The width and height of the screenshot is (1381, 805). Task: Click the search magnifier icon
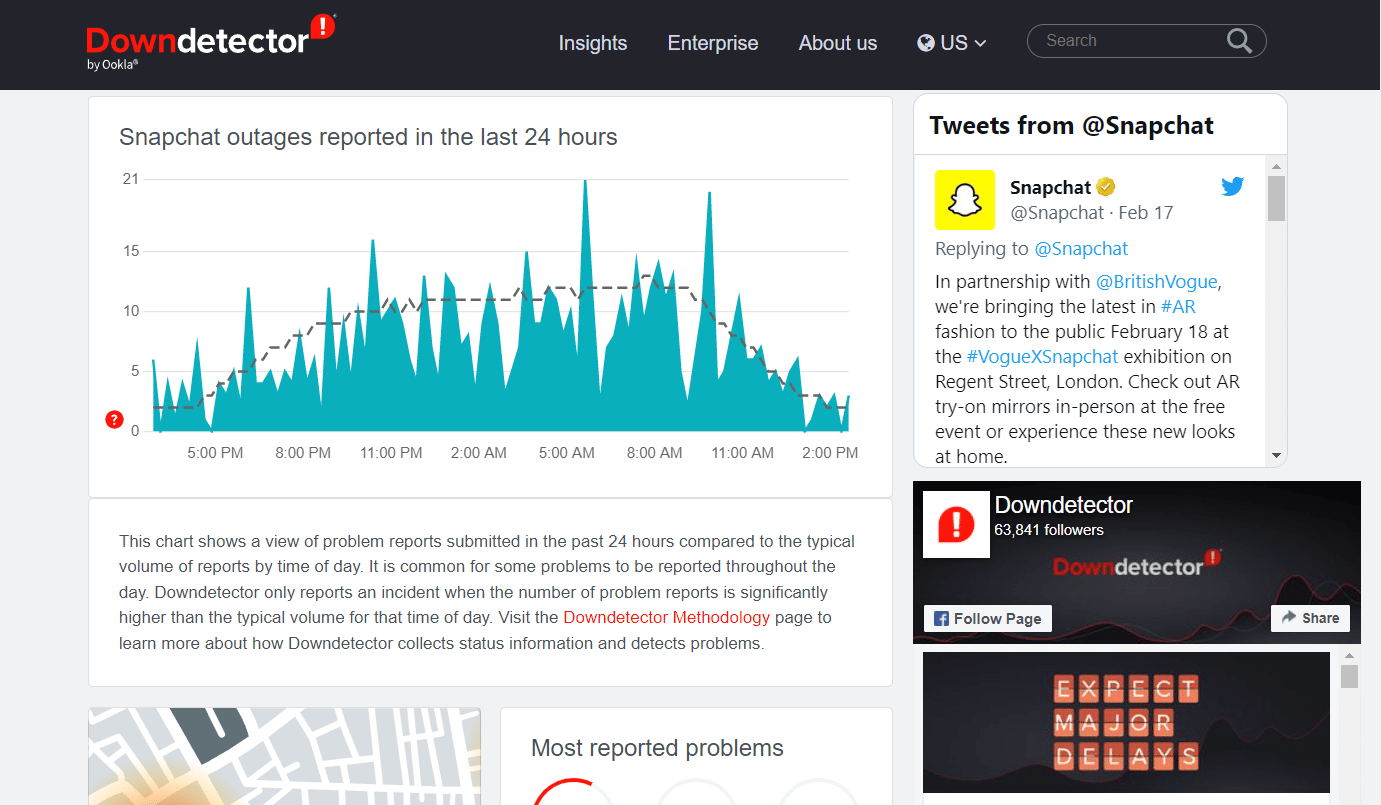[x=1239, y=41]
